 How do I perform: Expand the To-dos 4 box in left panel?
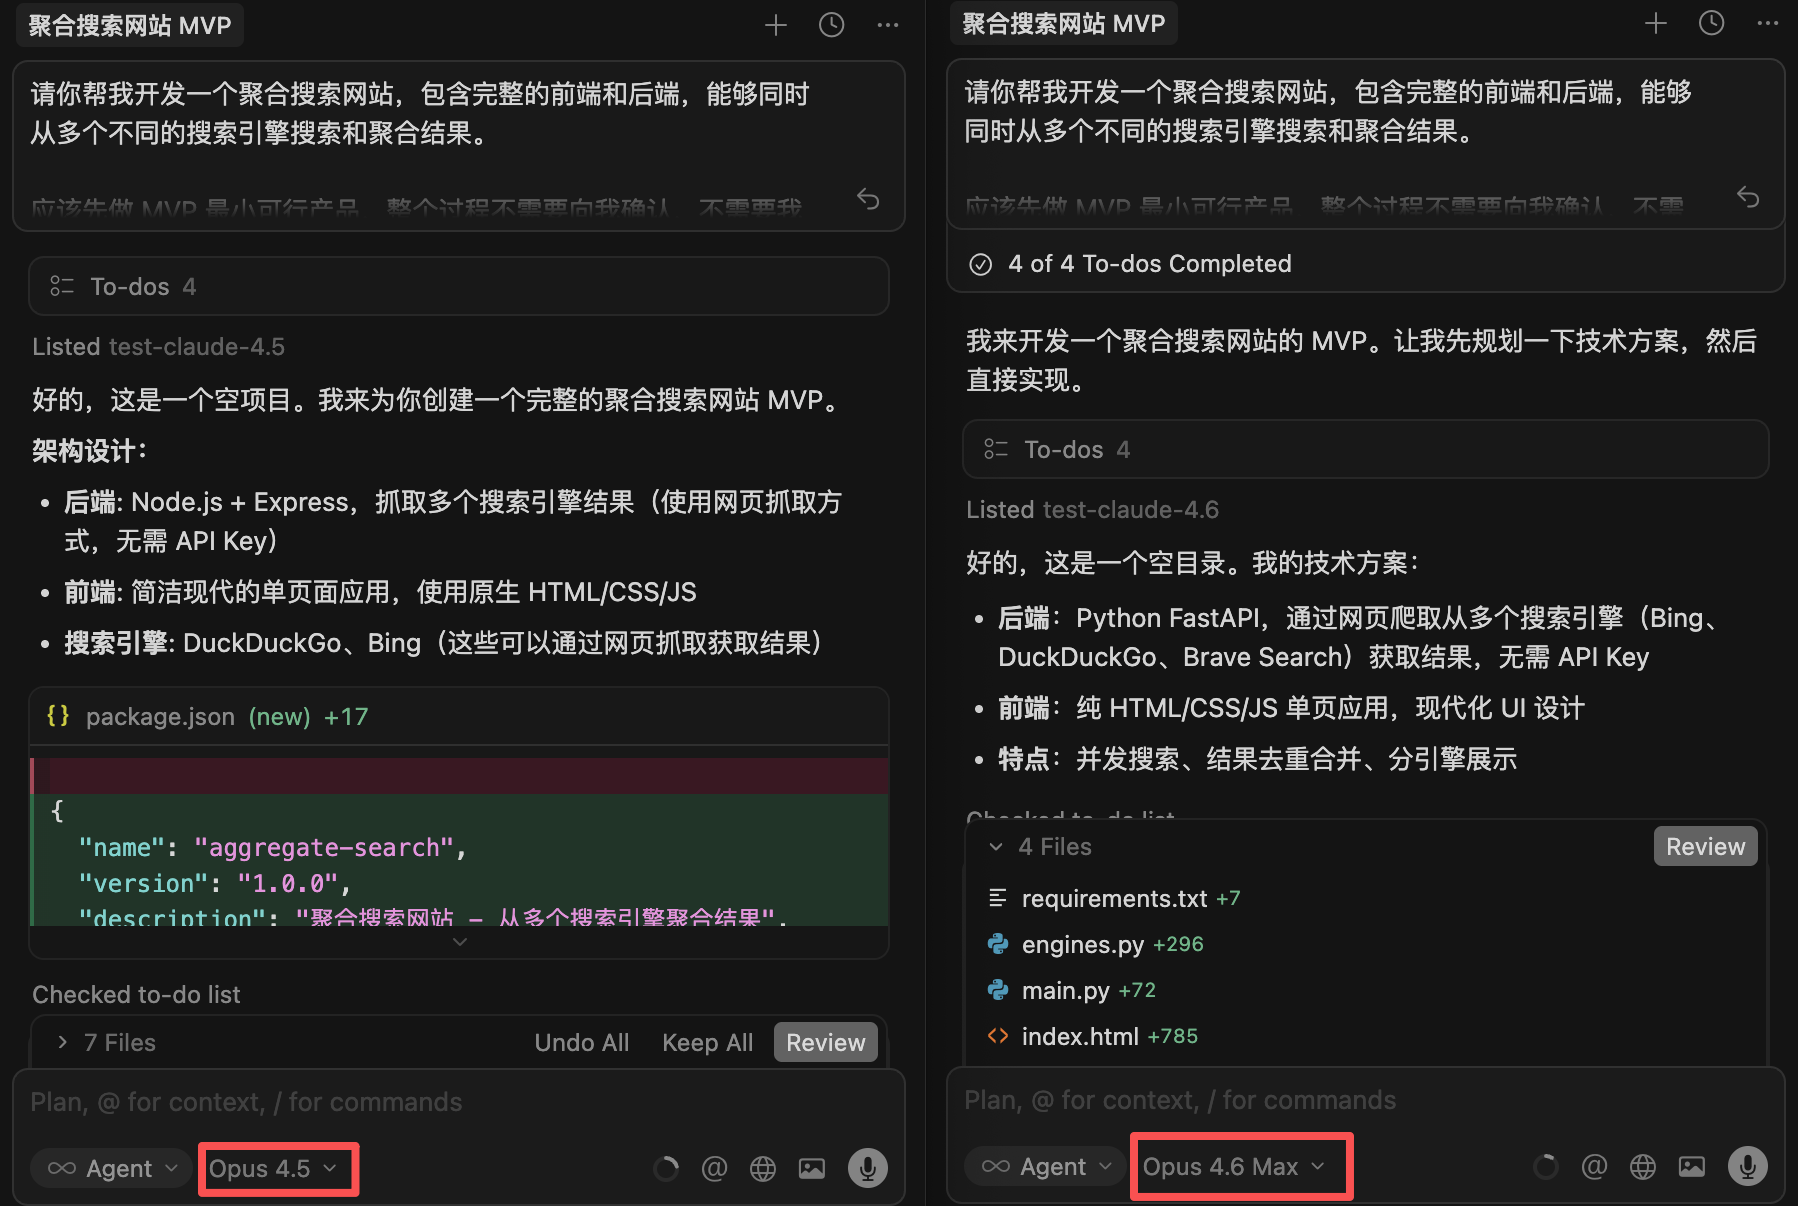(459, 287)
